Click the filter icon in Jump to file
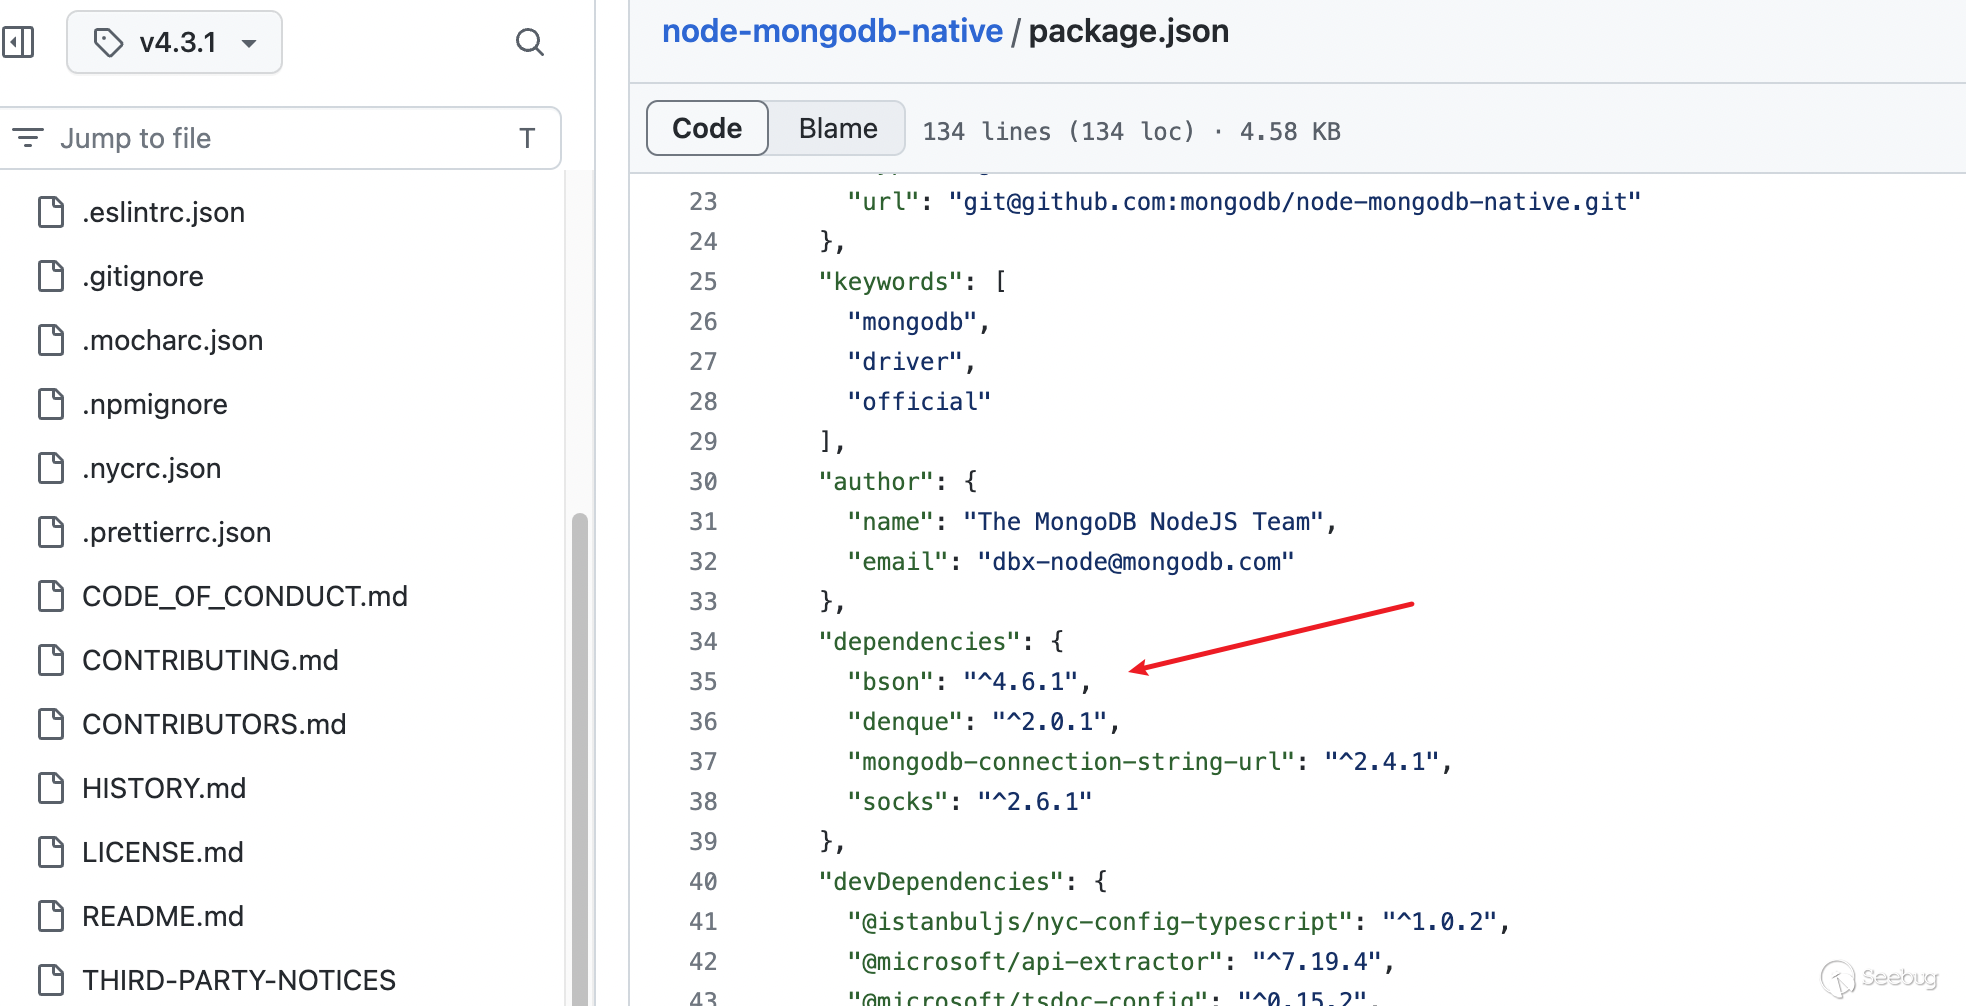Viewport: 1966px width, 1006px height. (28, 138)
